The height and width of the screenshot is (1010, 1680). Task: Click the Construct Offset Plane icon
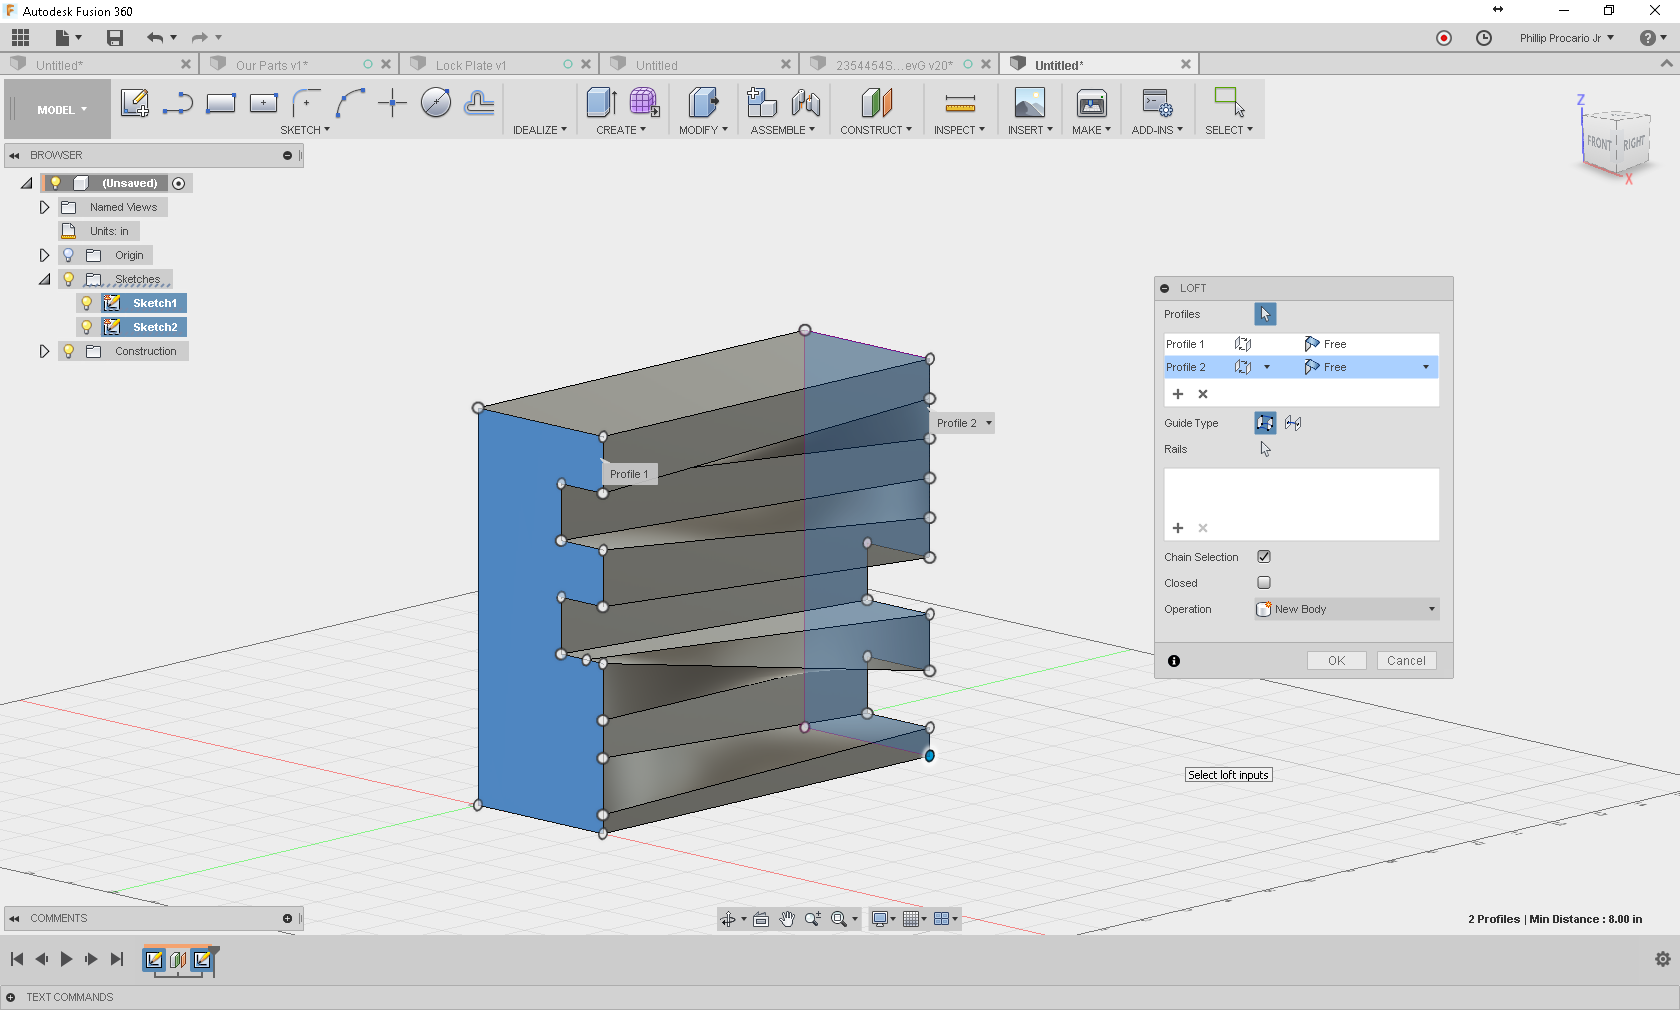pos(876,103)
